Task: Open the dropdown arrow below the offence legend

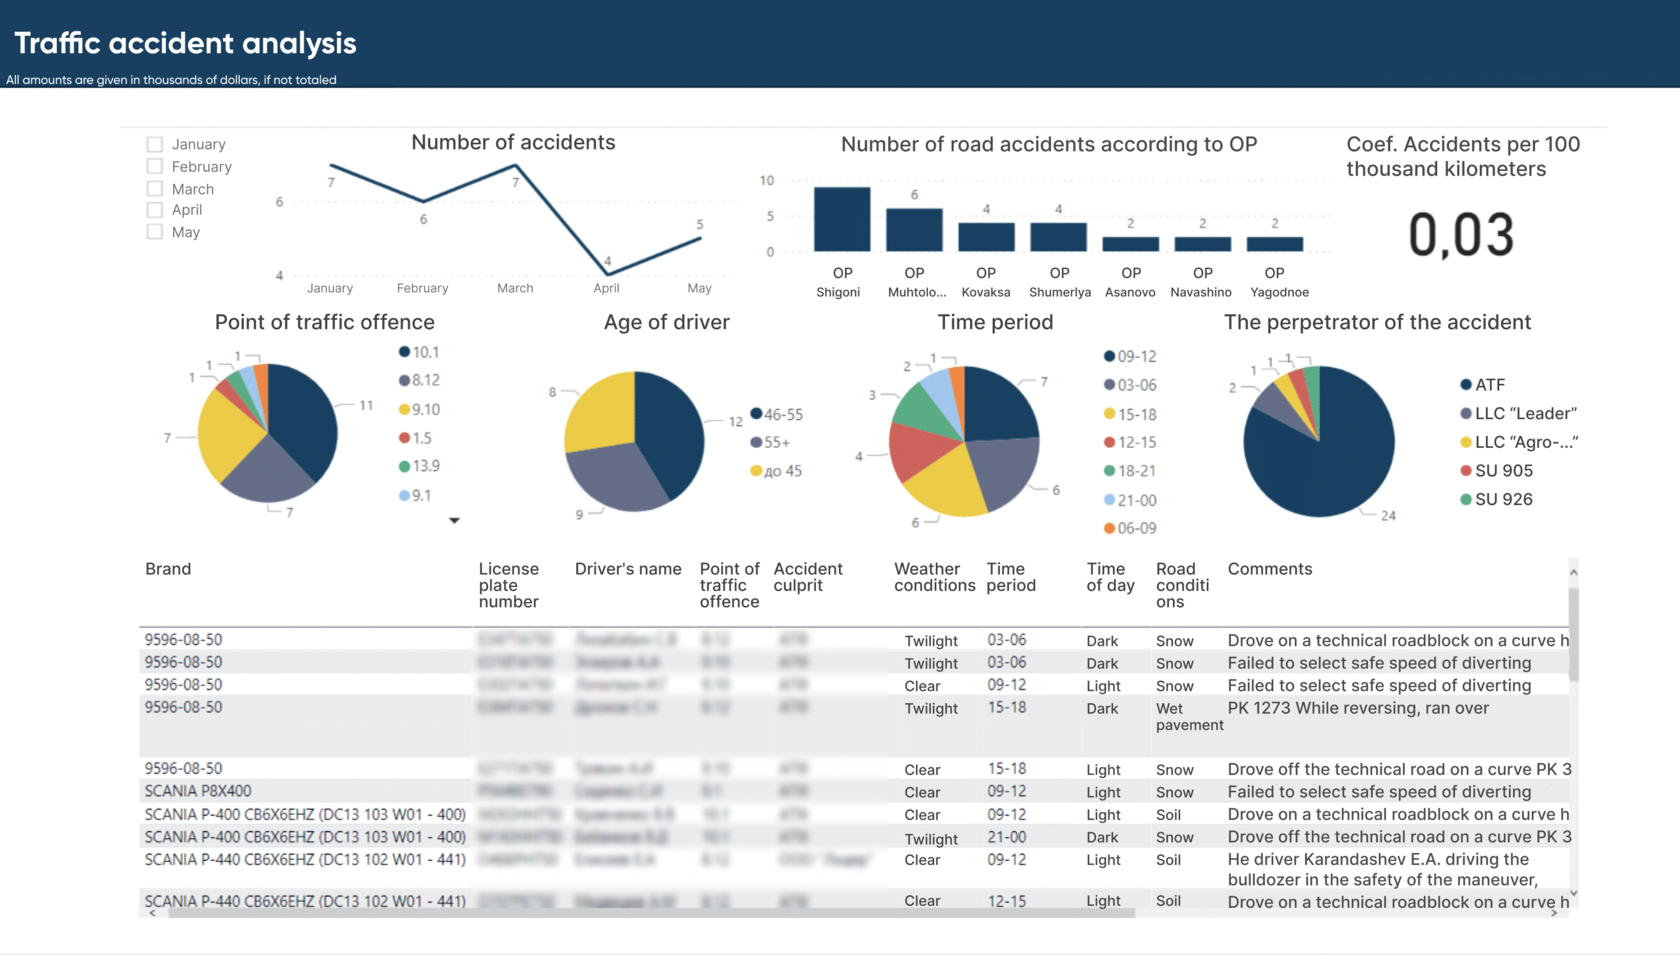Action: click(x=455, y=520)
